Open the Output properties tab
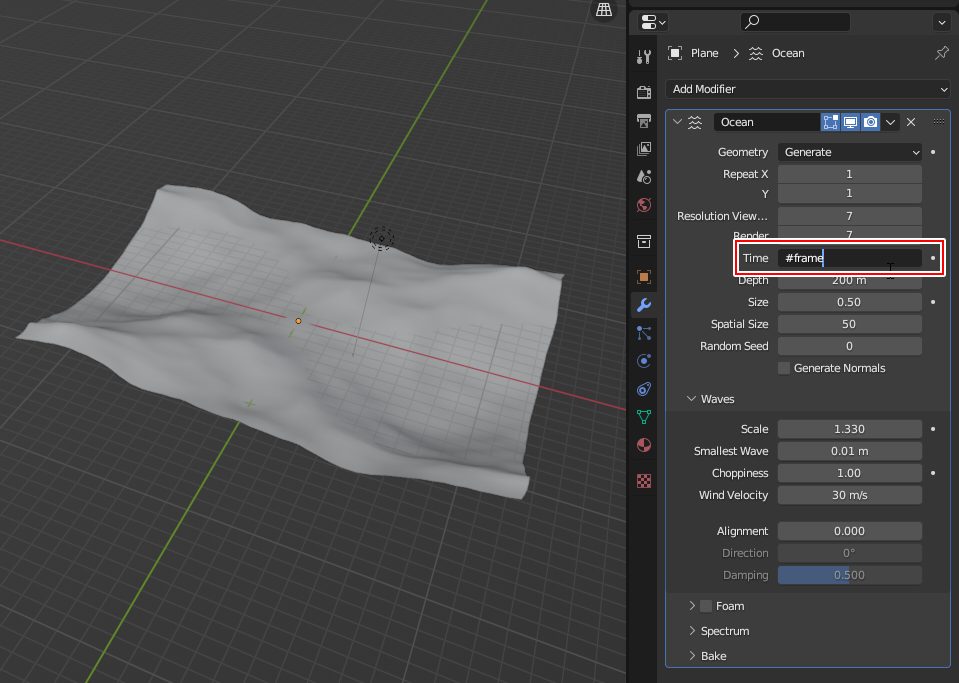The height and width of the screenshot is (683, 959). coord(644,121)
